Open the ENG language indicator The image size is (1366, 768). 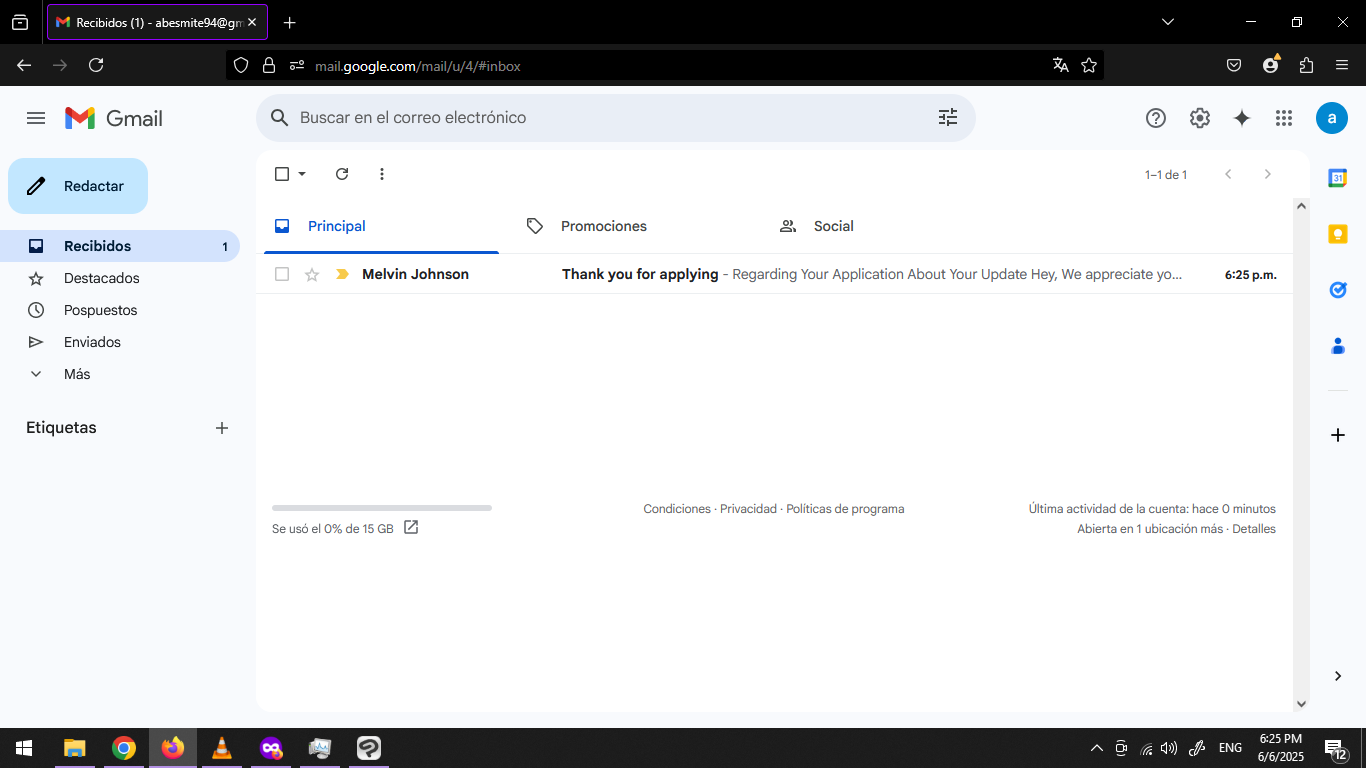pyautogui.click(x=1231, y=748)
